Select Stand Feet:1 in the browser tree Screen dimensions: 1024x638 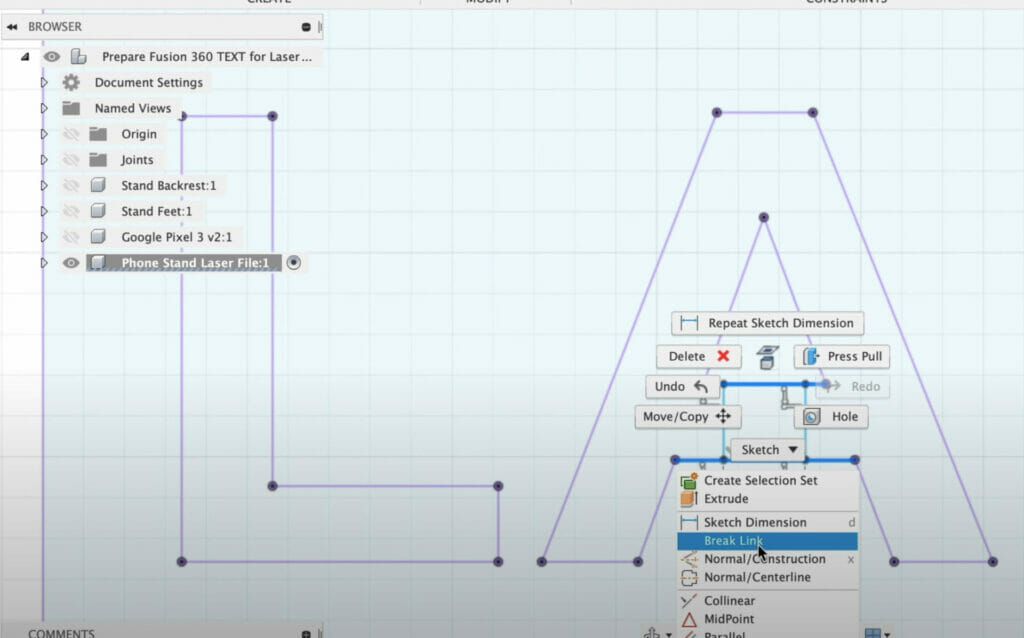click(156, 211)
